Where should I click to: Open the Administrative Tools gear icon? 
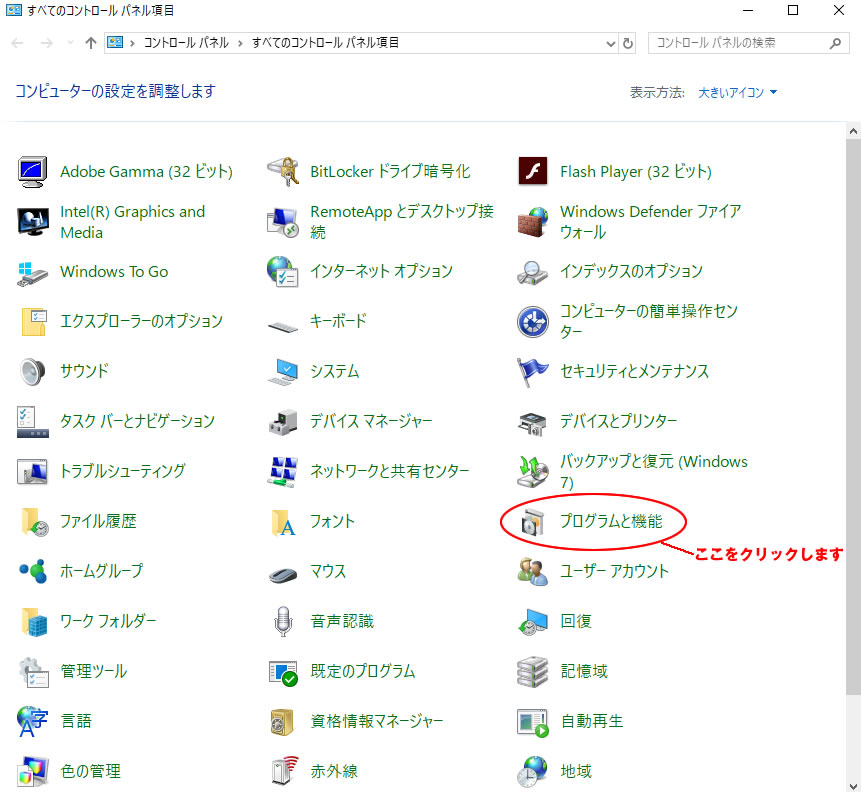click(33, 673)
